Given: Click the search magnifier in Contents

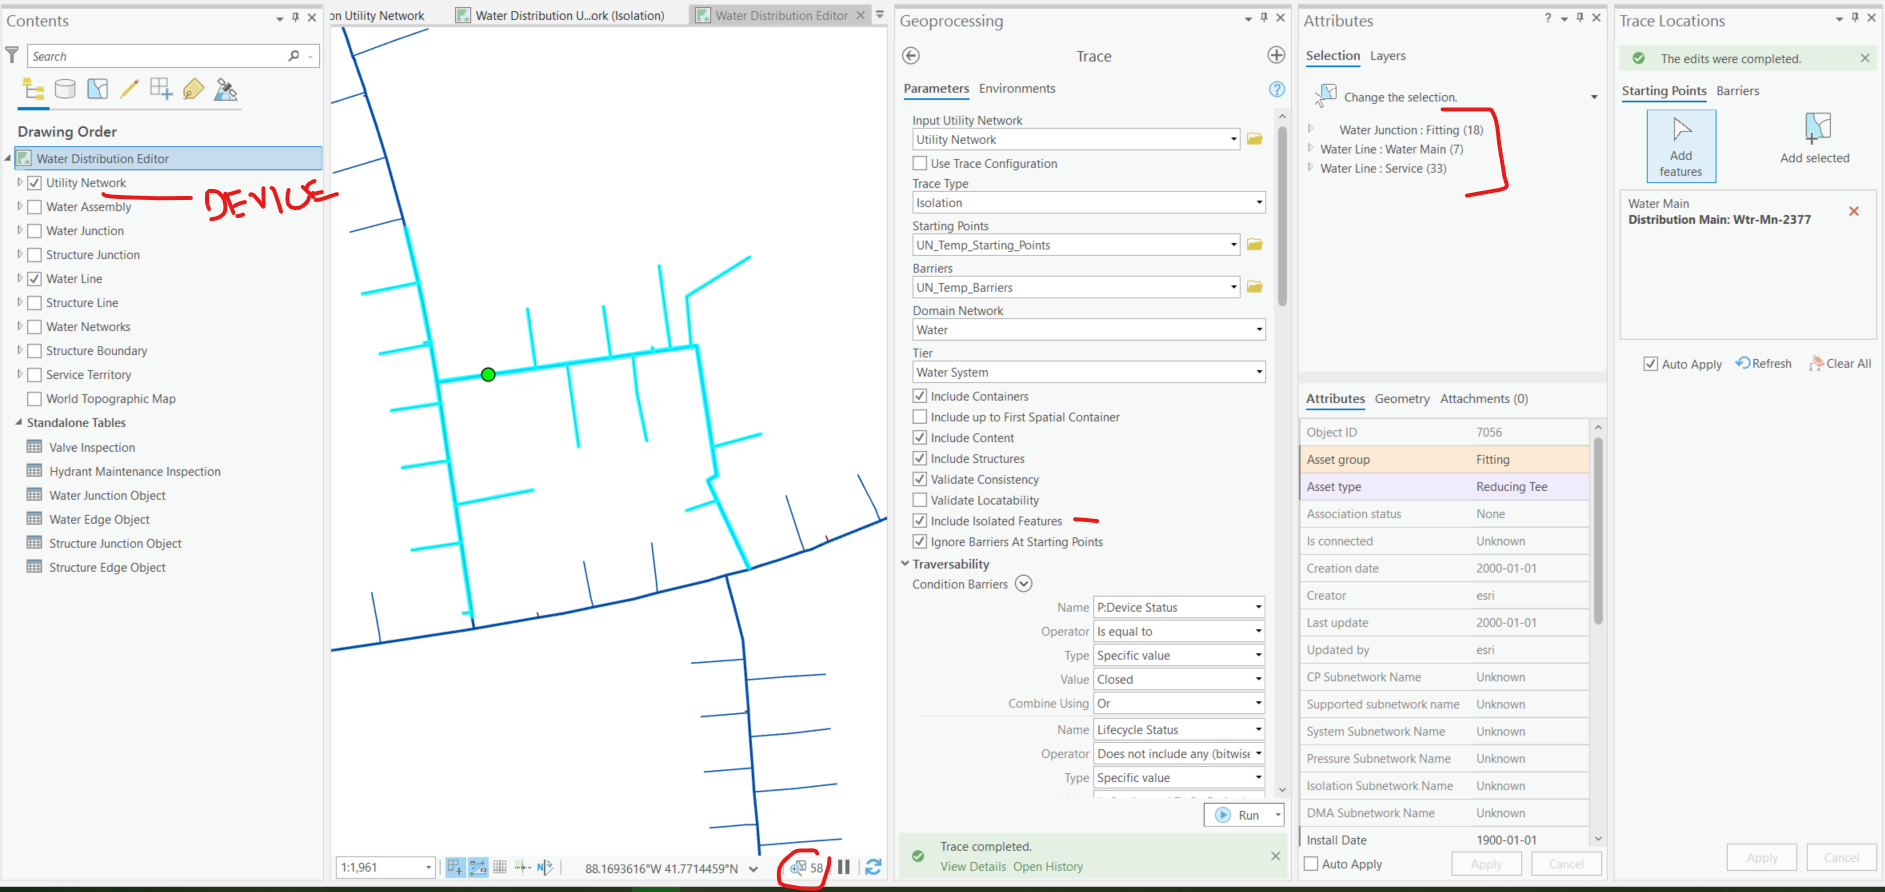Looking at the screenshot, I should [294, 56].
